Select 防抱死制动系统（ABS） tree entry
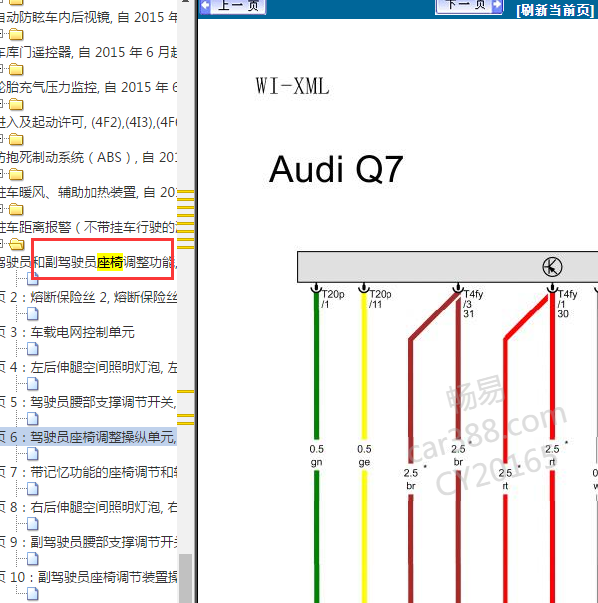598x603 pixels. (88, 157)
